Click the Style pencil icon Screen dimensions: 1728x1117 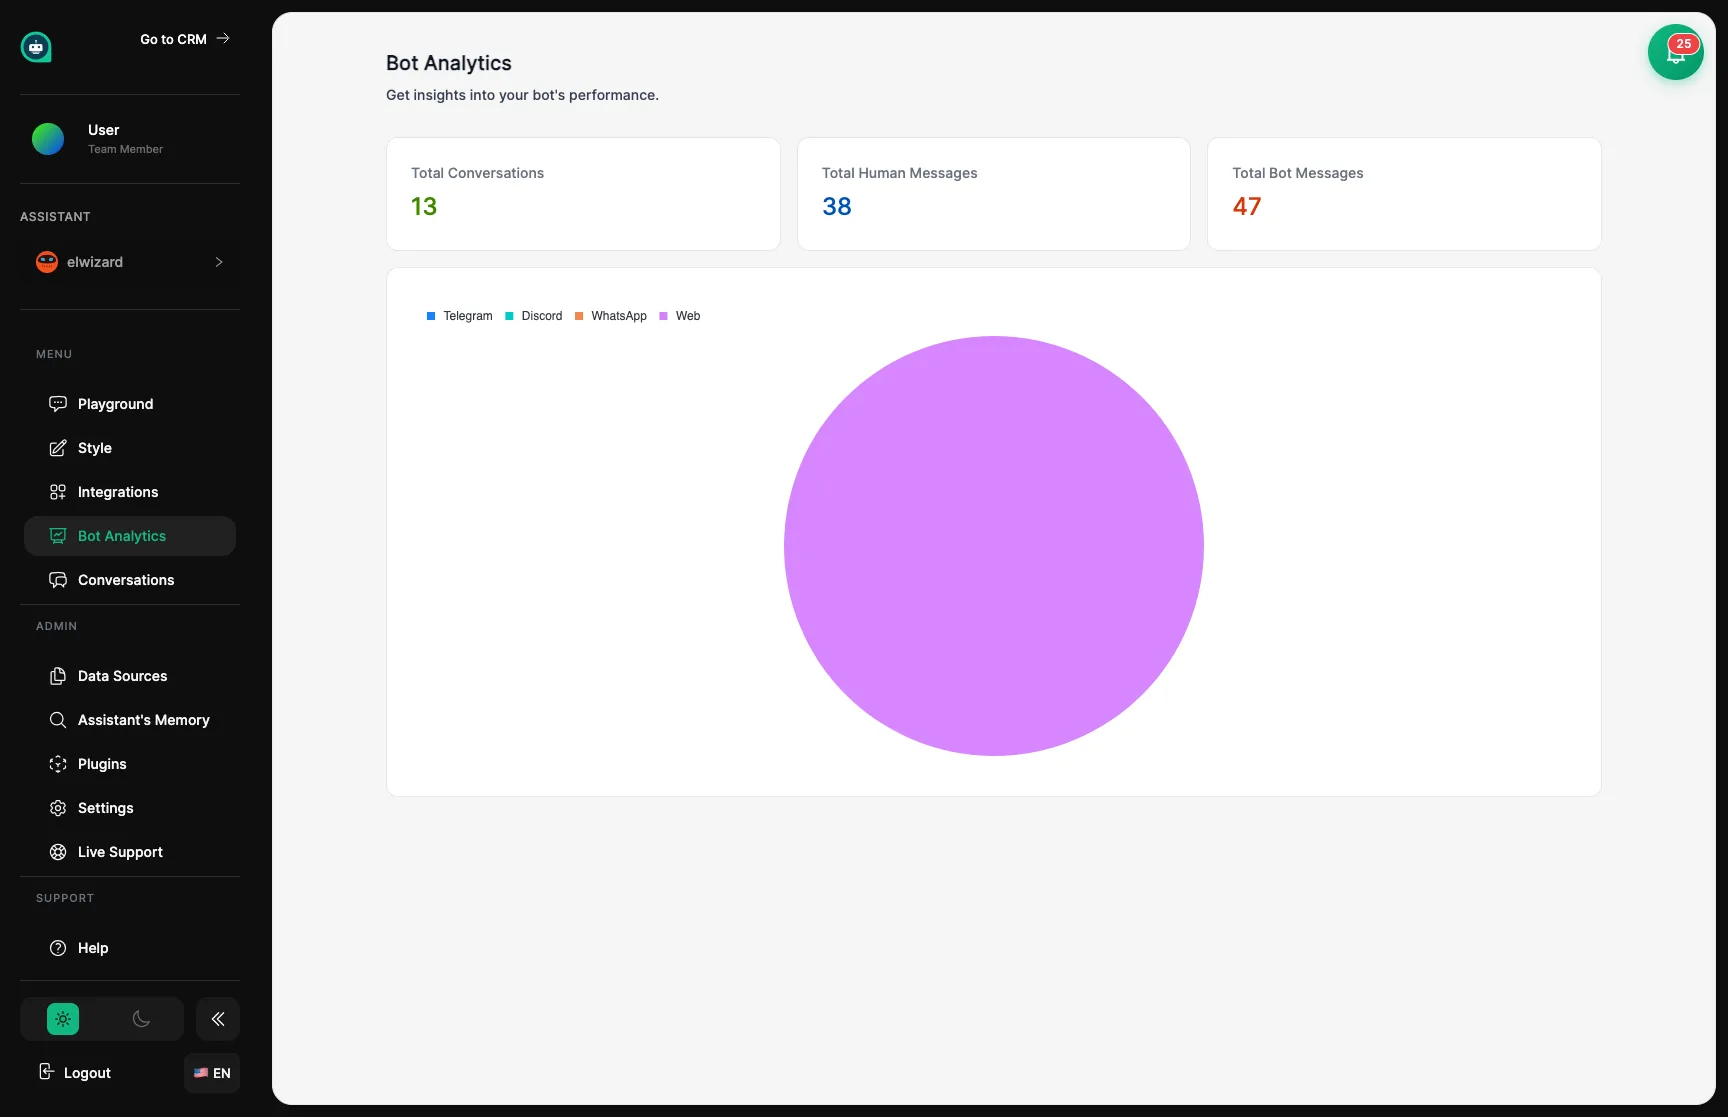58,448
